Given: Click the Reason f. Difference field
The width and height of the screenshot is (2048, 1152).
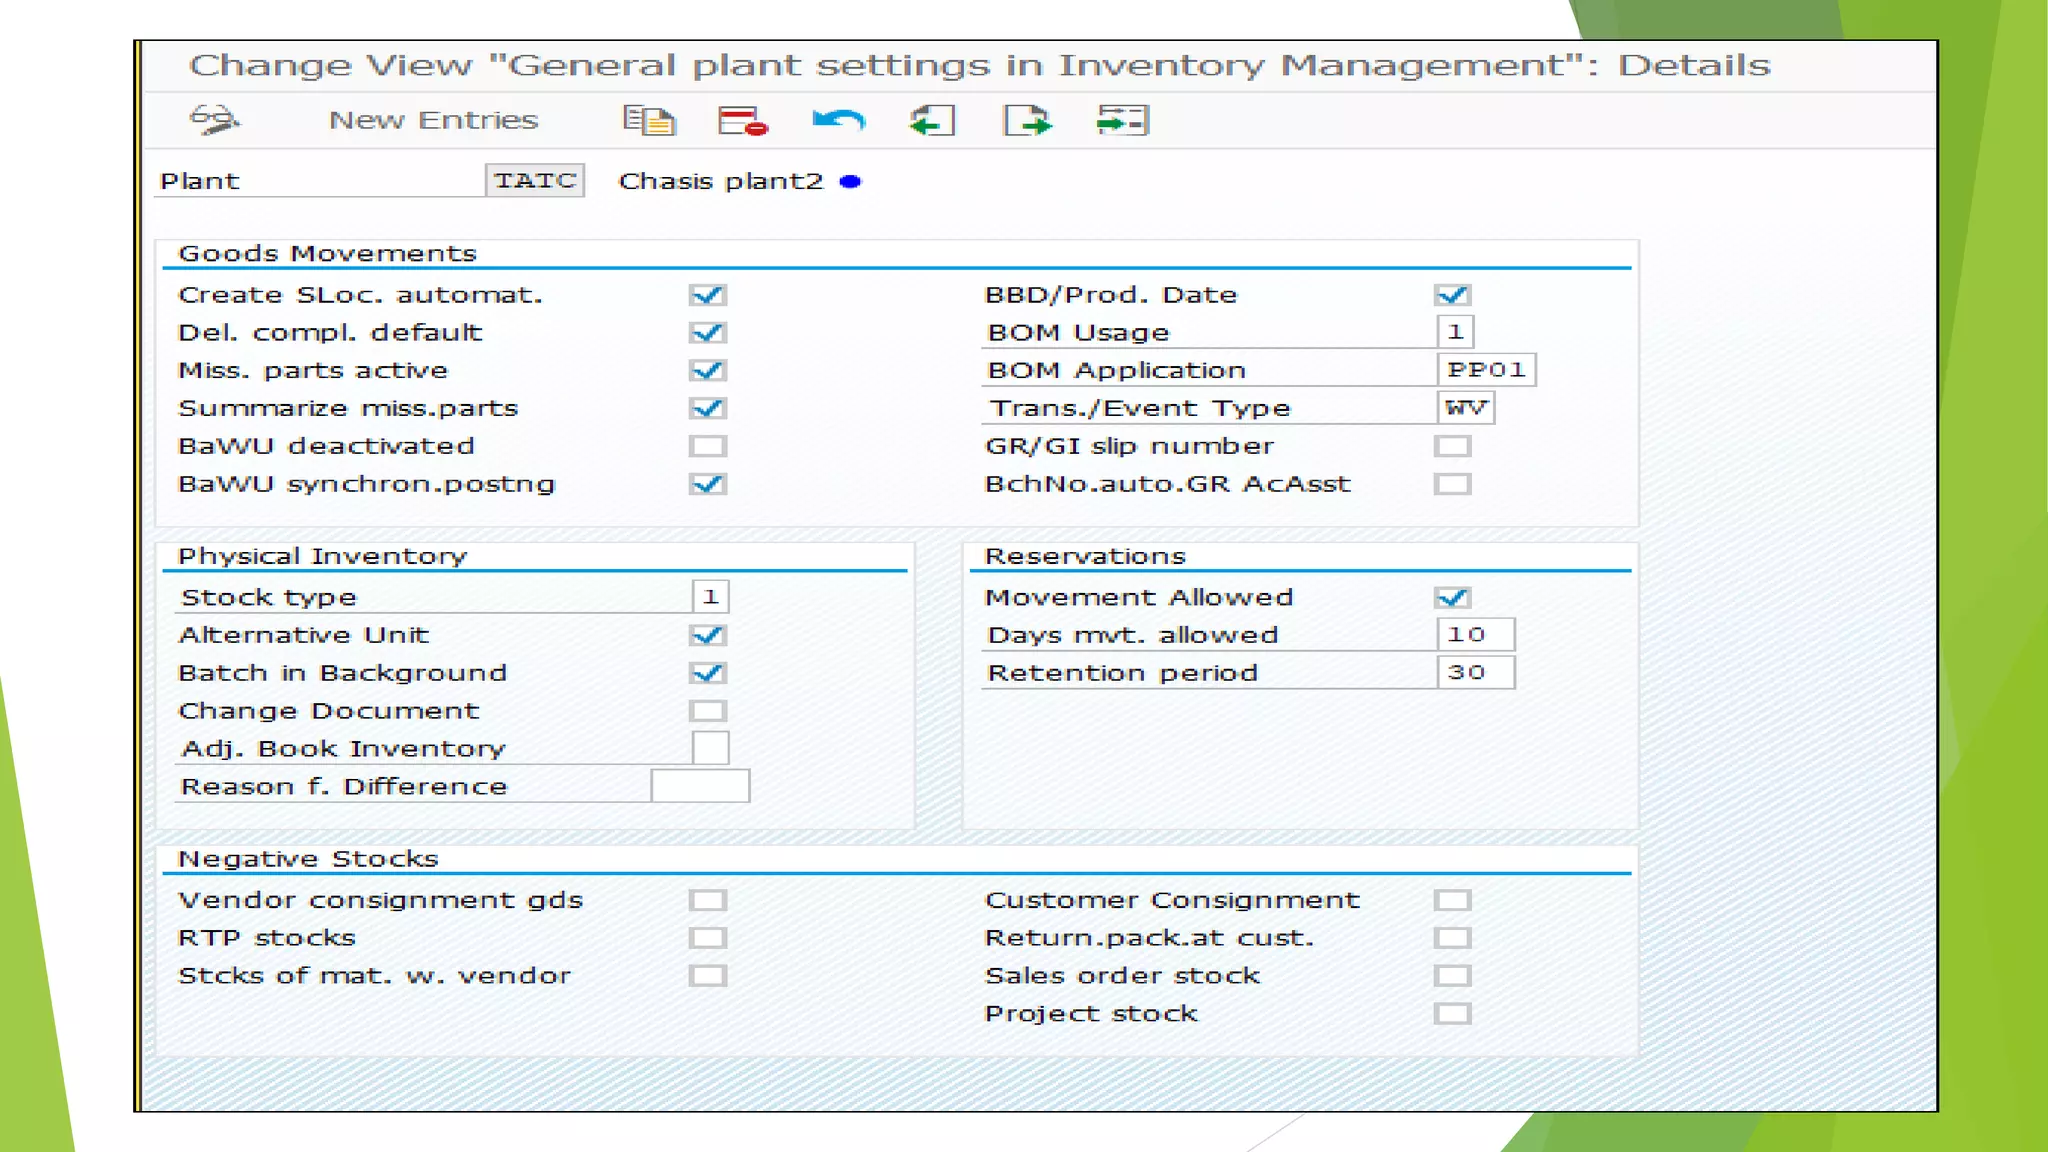Looking at the screenshot, I should (x=699, y=787).
